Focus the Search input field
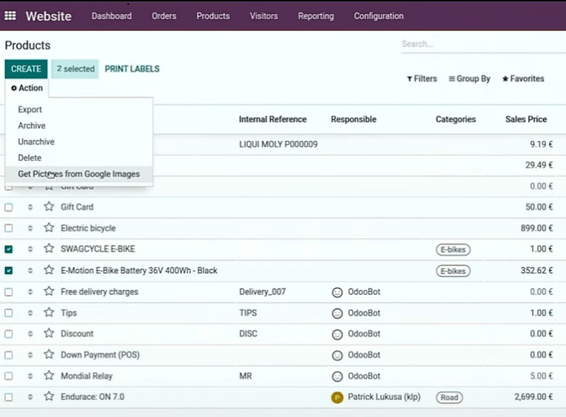 483,44
